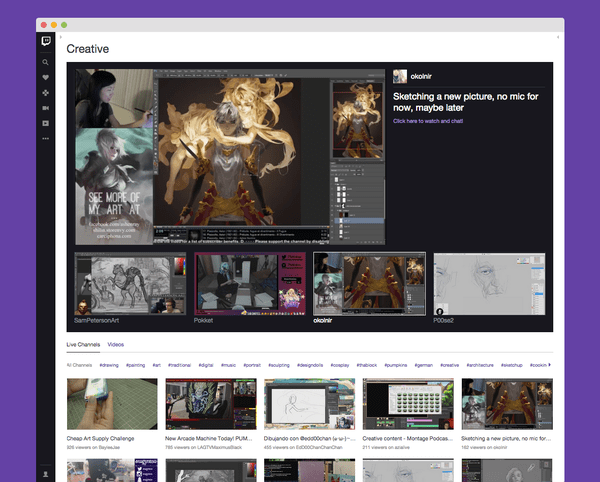Click the macOS green full-screen window button

click(65, 23)
